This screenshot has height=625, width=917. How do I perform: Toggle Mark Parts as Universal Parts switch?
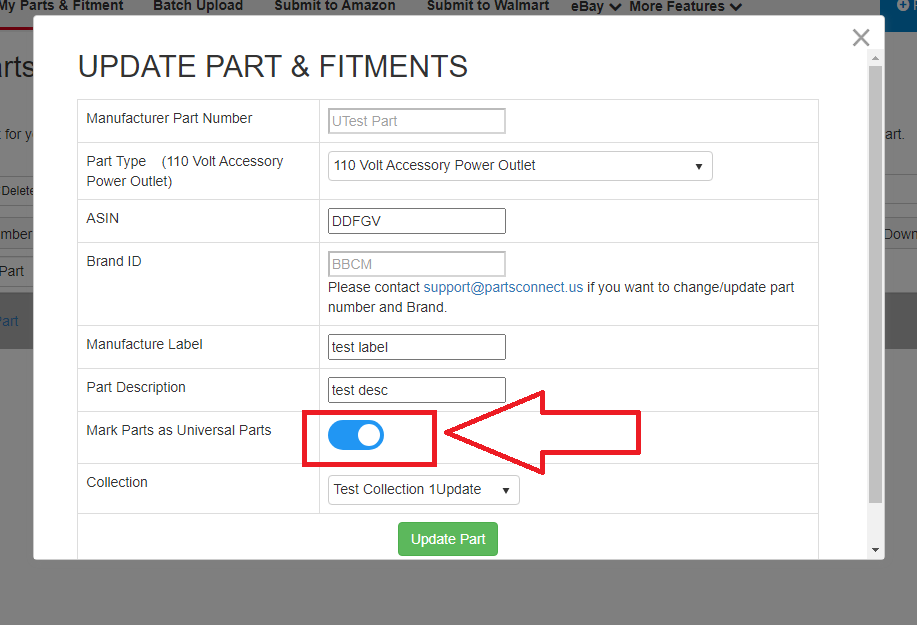coord(356,435)
